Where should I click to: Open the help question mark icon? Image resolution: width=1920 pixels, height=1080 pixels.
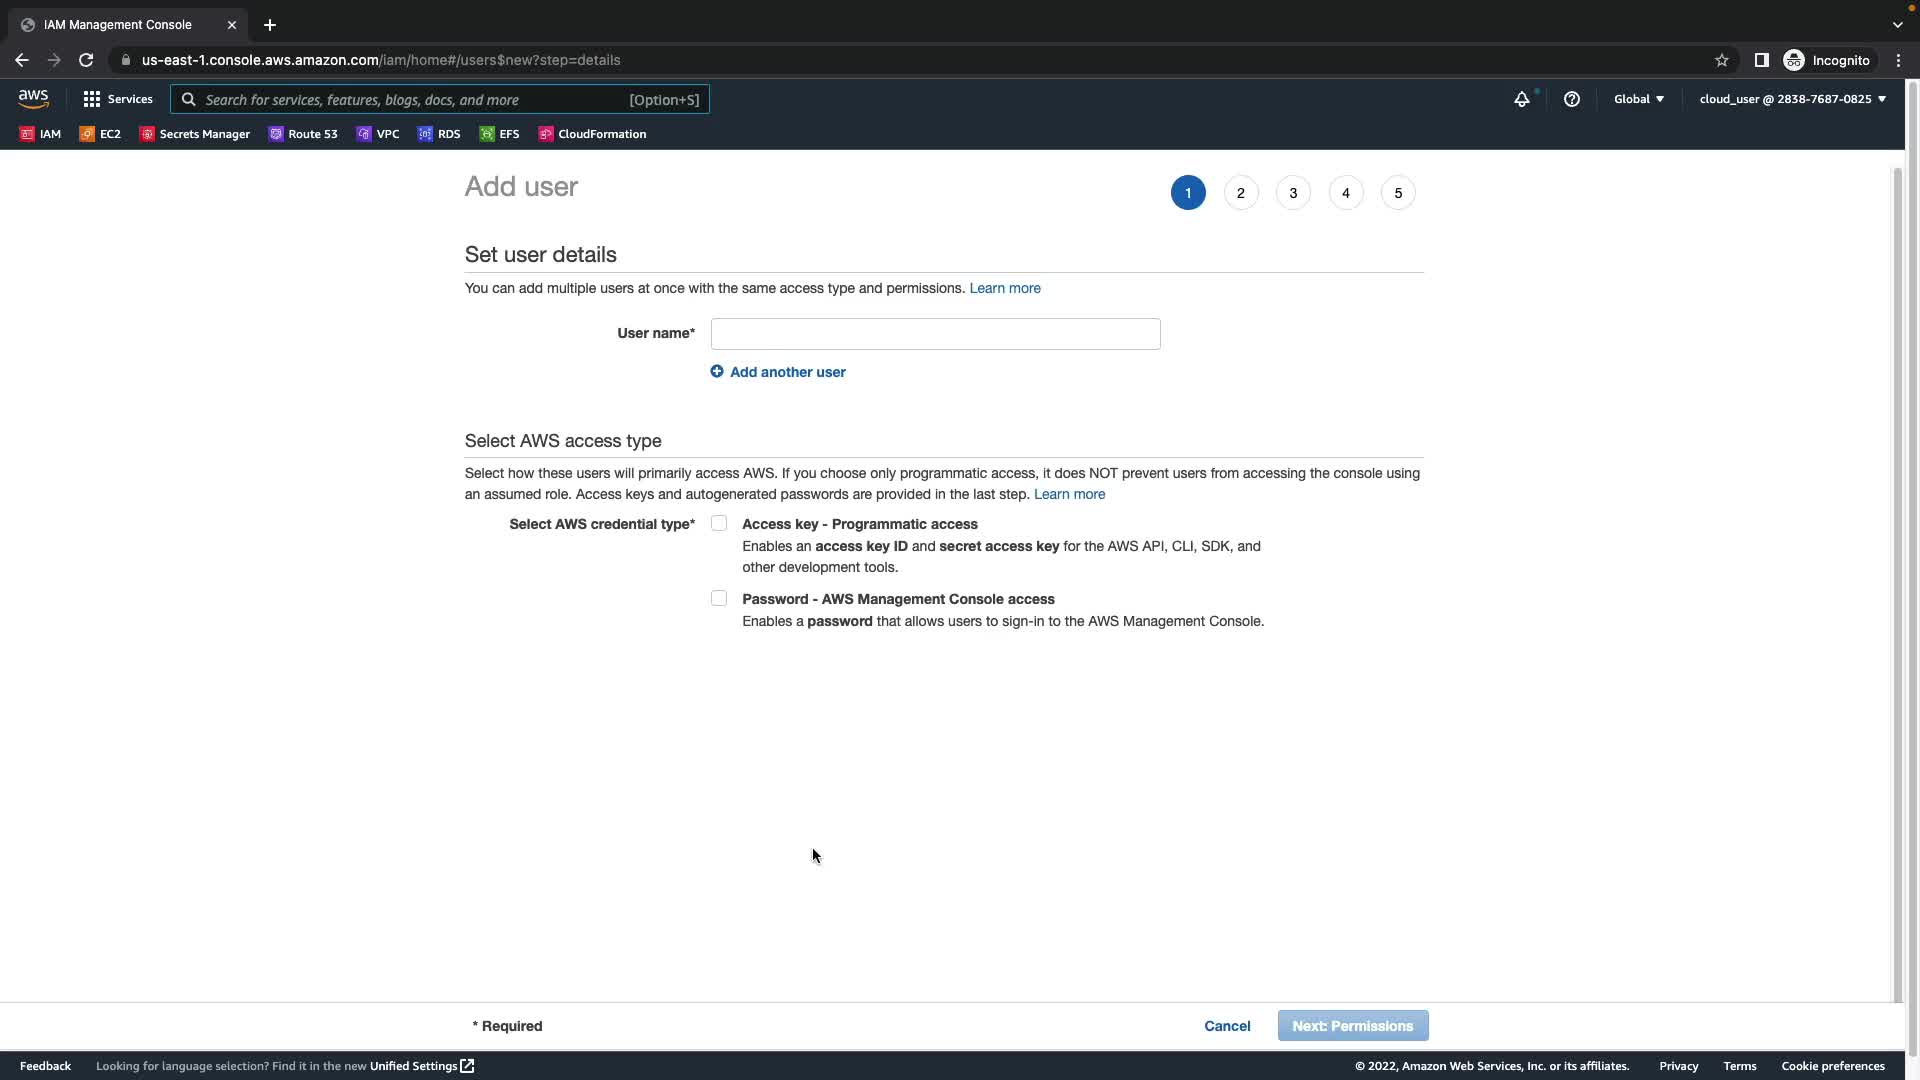click(x=1571, y=99)
